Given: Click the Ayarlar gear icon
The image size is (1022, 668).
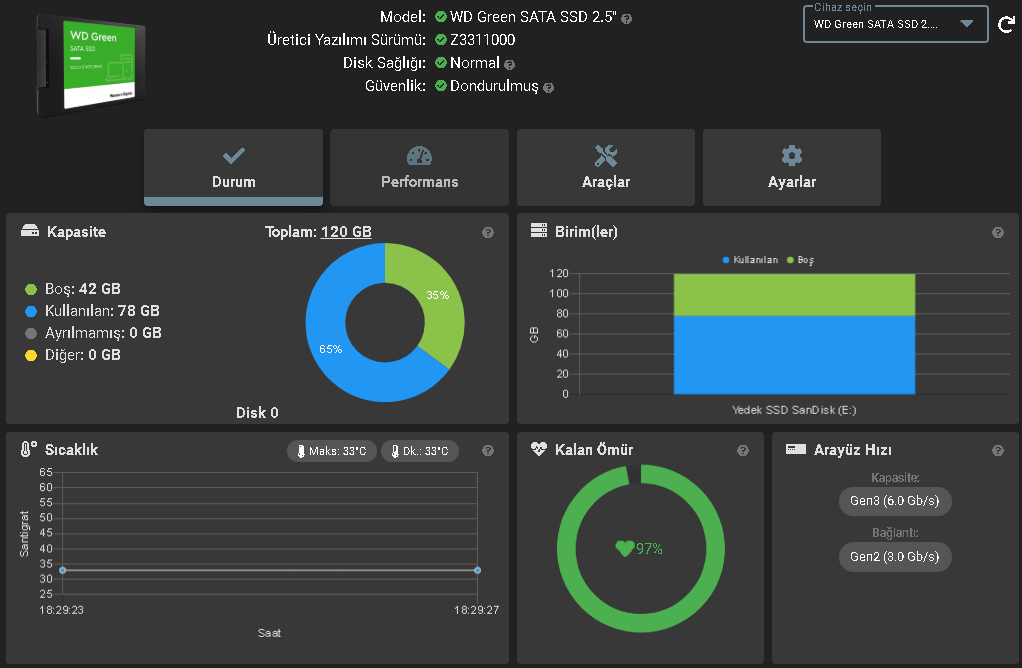Looking at the screenshot, I should click(x=791, y=156).
